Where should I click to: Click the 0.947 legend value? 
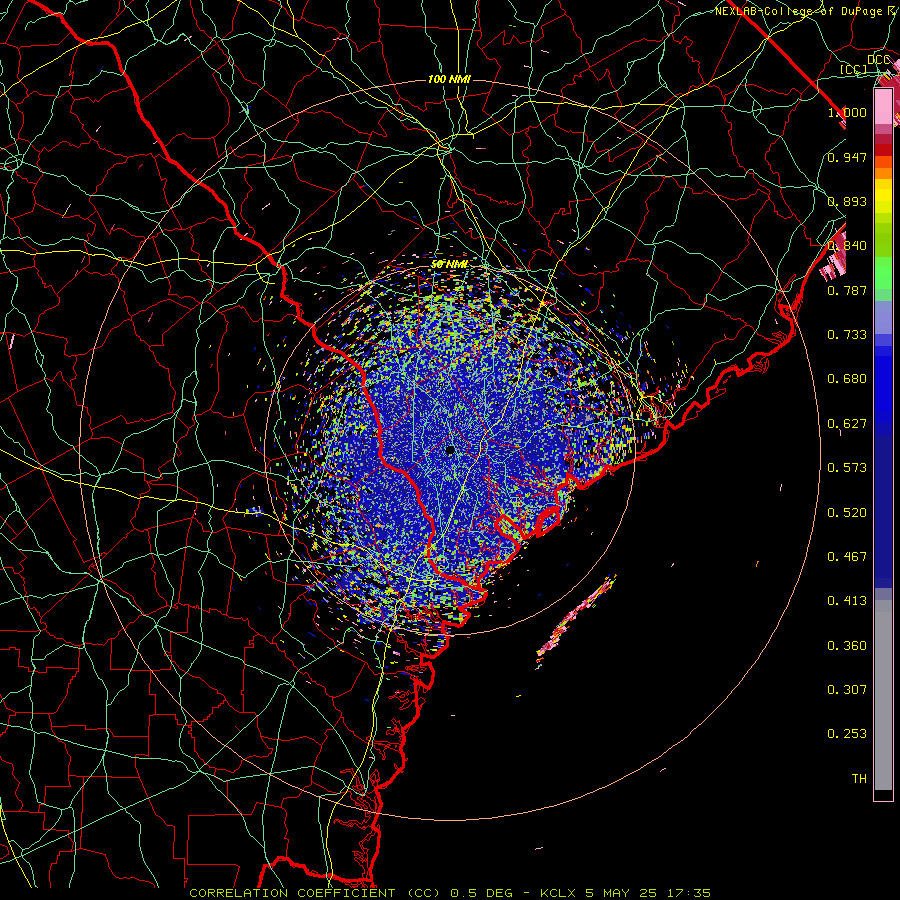(x=847, y=157)
